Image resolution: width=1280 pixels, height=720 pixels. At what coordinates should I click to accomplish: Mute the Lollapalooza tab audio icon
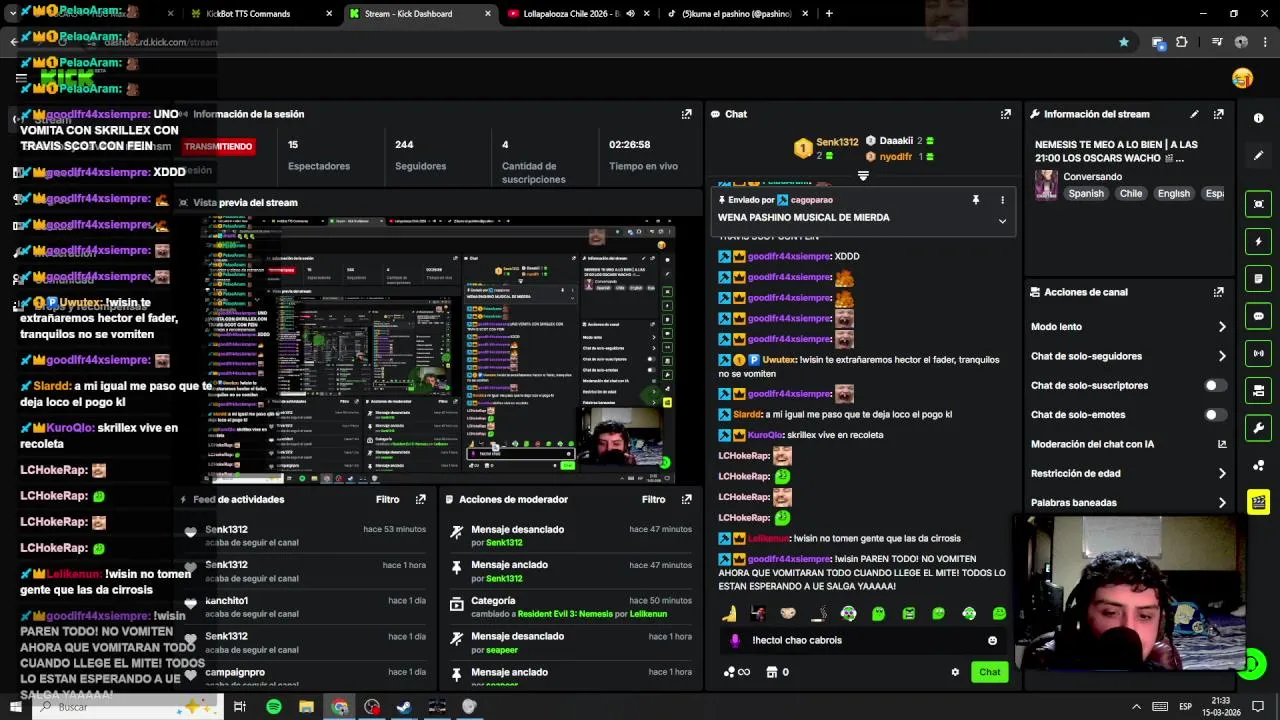click(x=630, y=14)
